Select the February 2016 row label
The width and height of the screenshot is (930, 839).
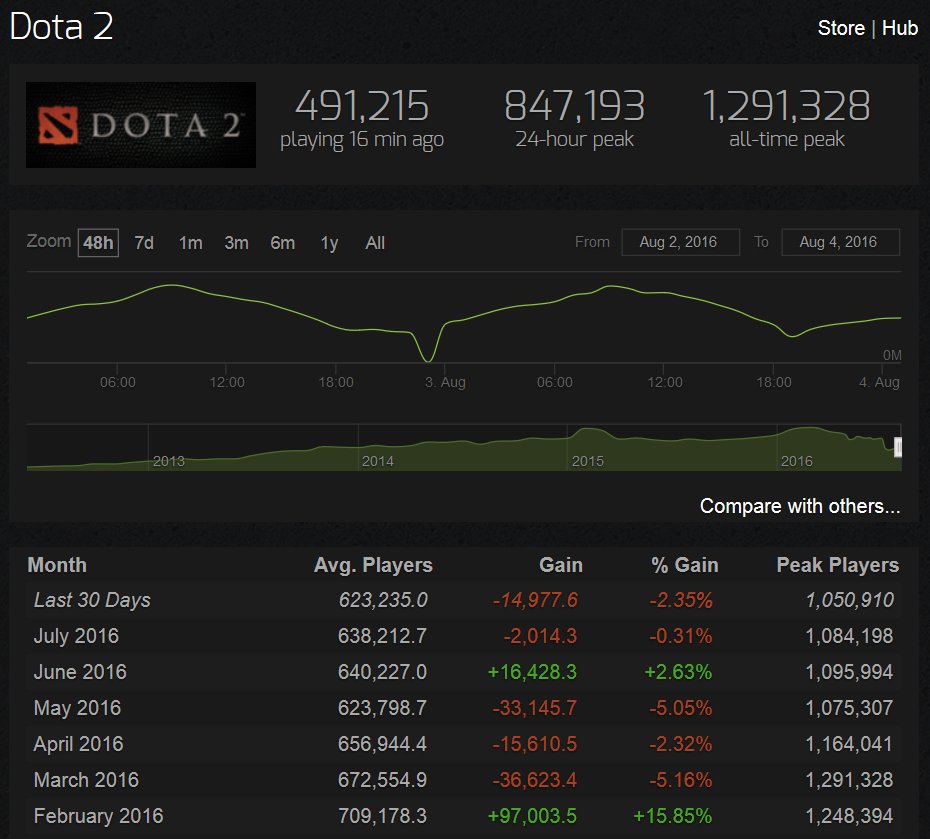(x=98, y=816)
